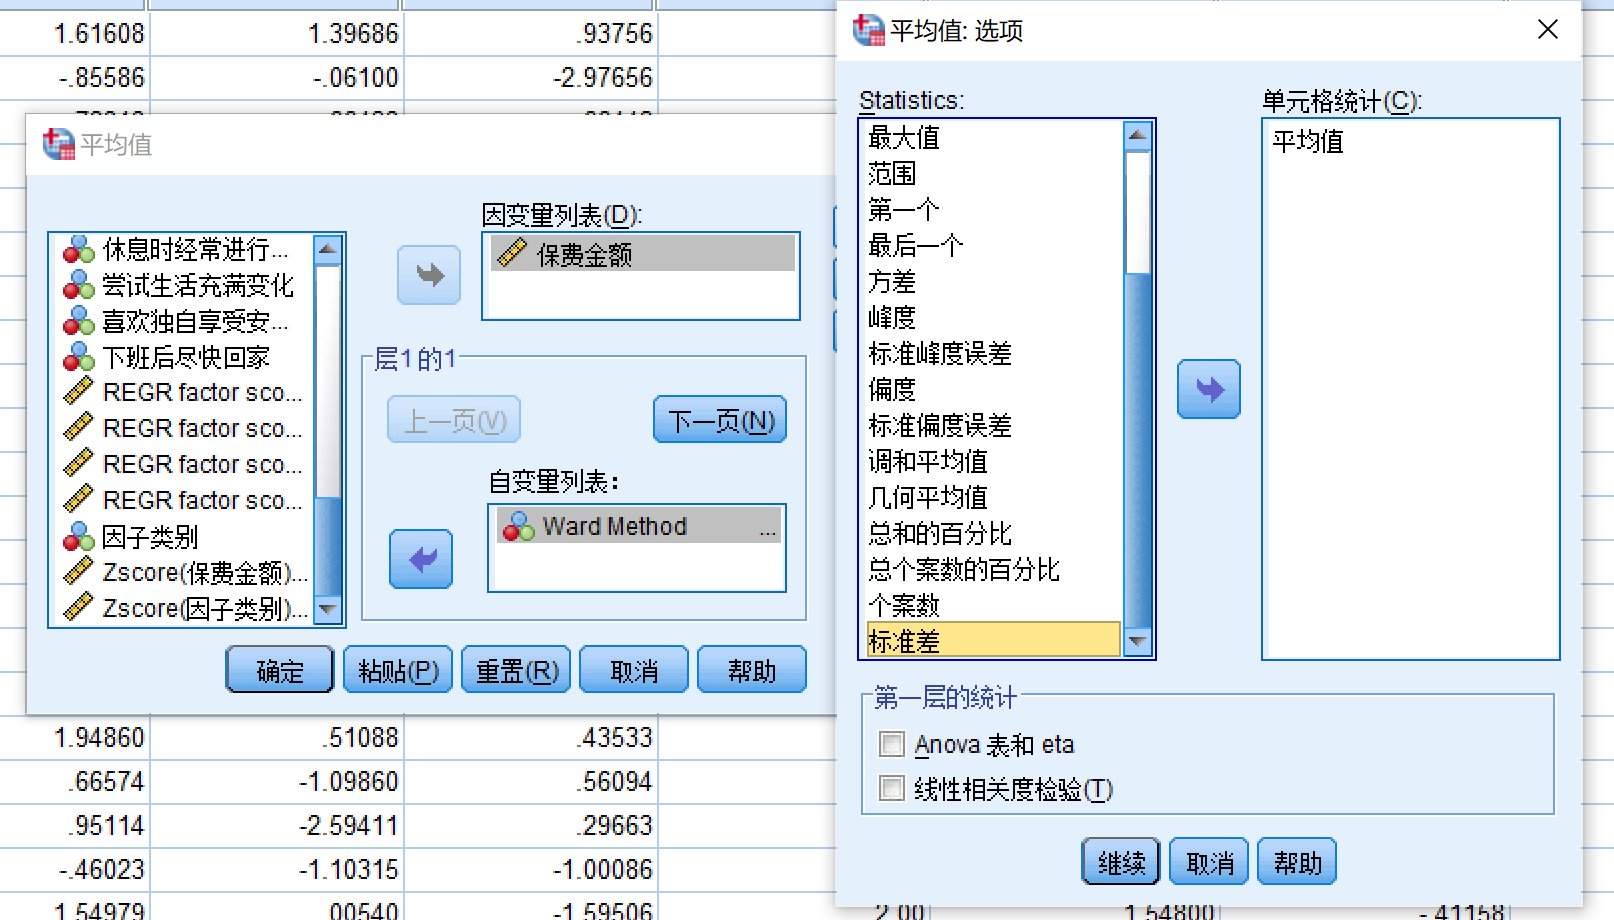
Task: Click data cell 1.94860
Action: point(74,737)
